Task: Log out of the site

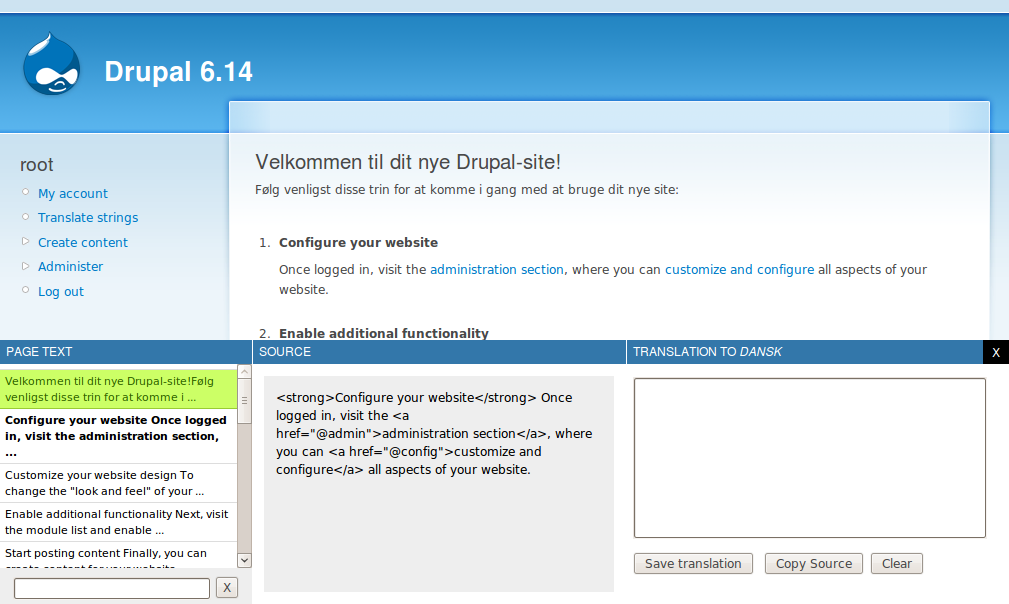Action: 60,291
